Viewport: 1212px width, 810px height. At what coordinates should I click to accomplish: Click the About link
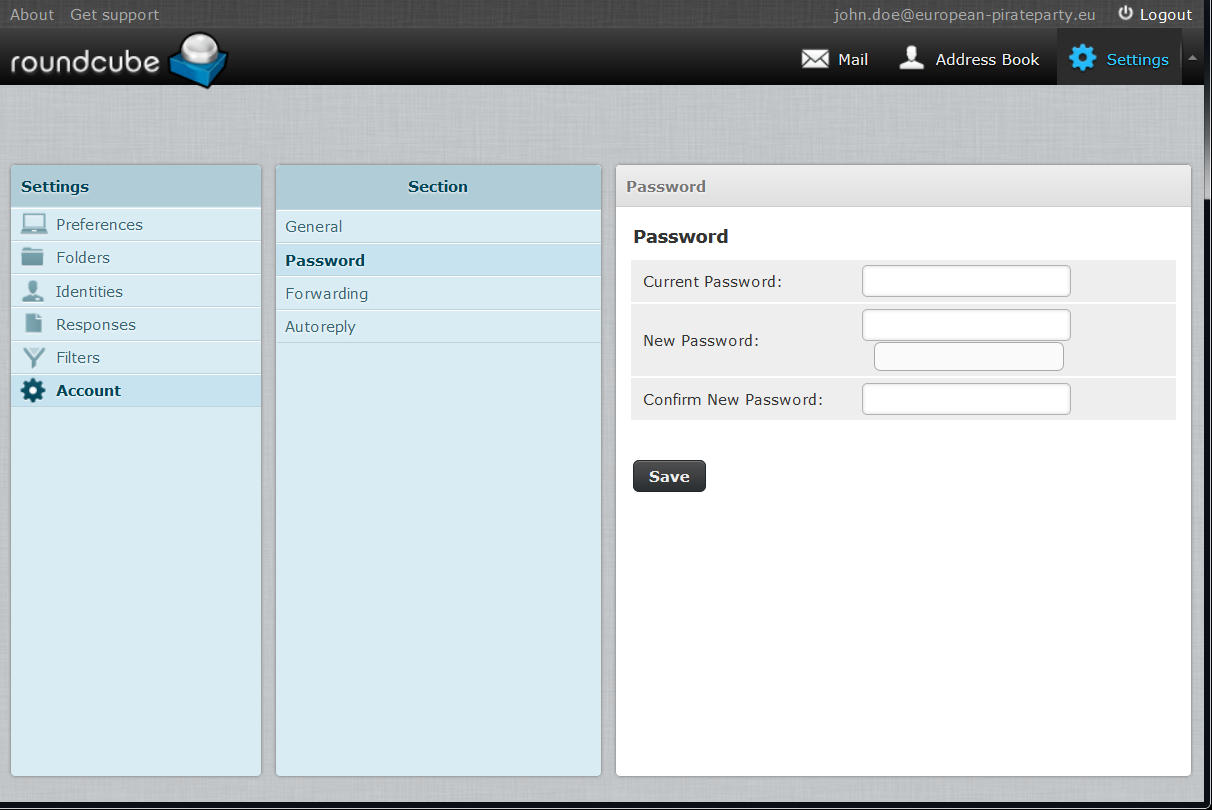pyautogui.click(x=32, y=15)
